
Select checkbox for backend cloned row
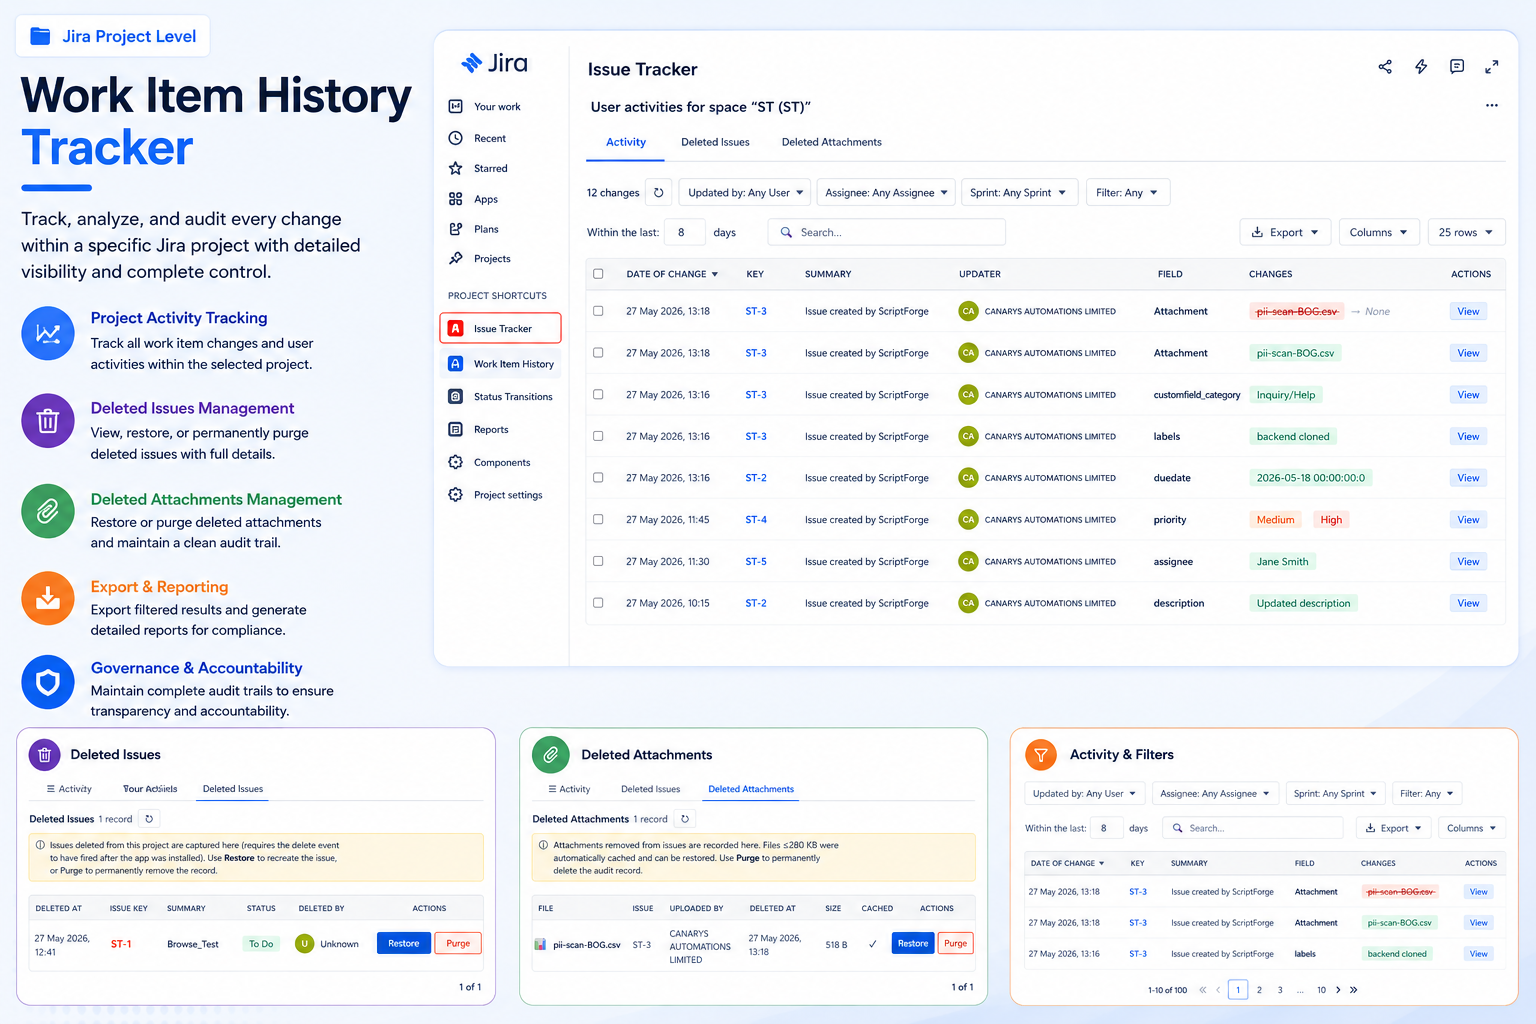[x=598, y=436]
